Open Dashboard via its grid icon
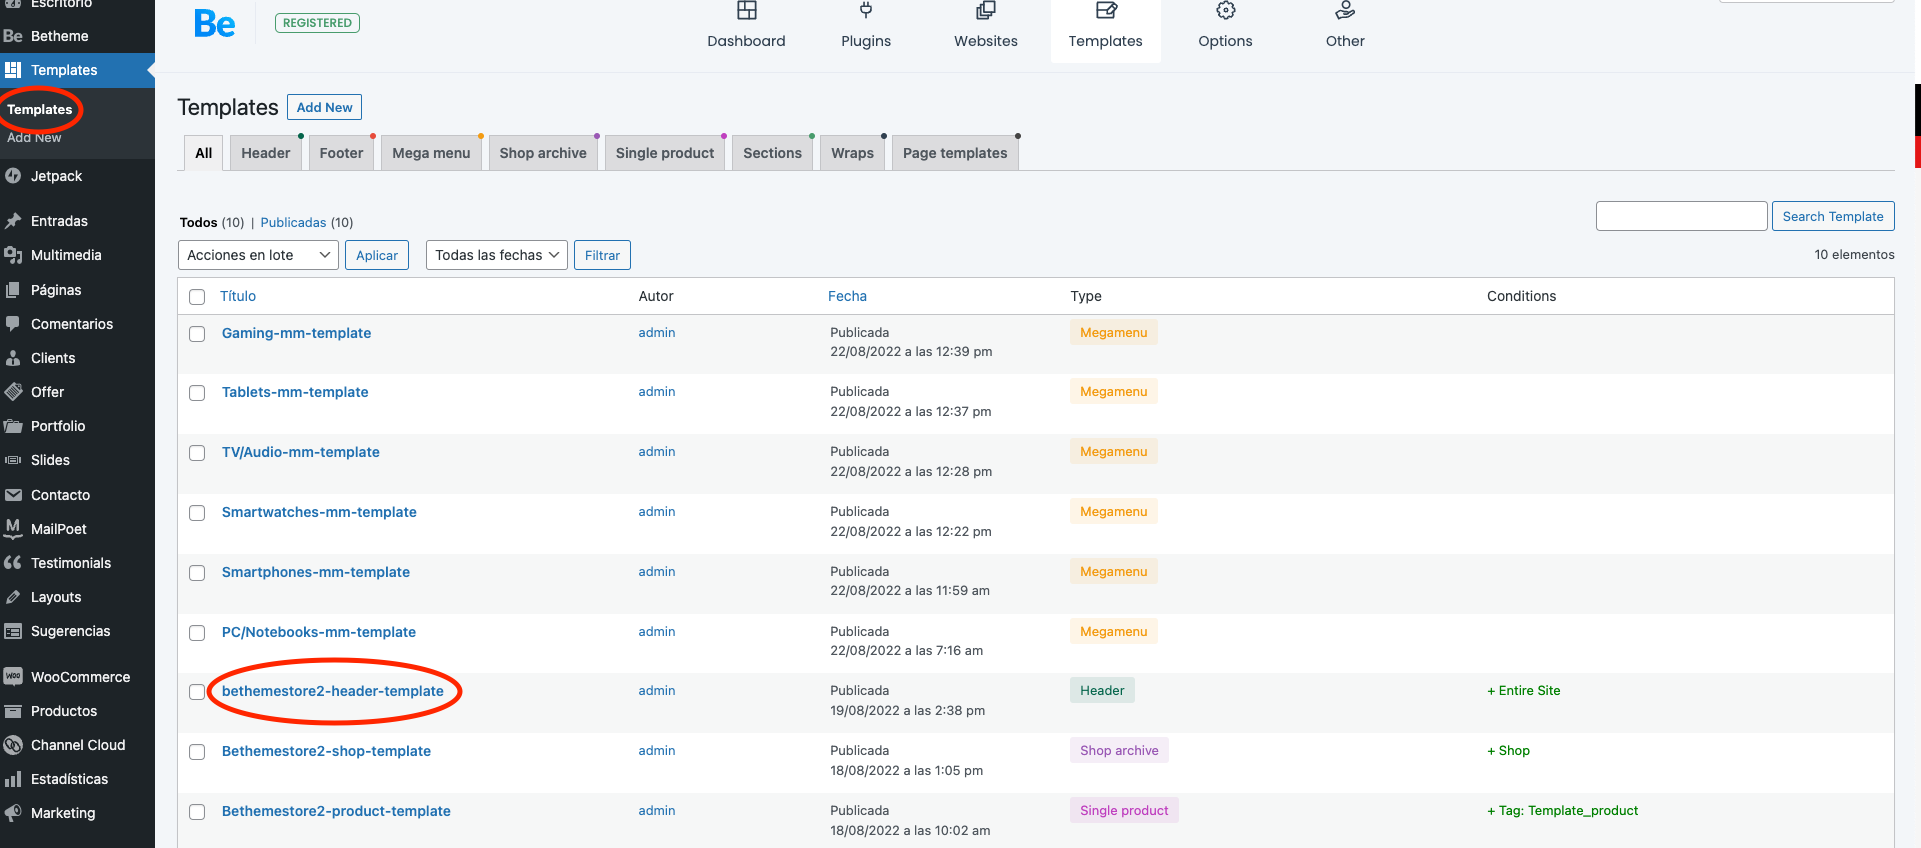 point(747,11)
